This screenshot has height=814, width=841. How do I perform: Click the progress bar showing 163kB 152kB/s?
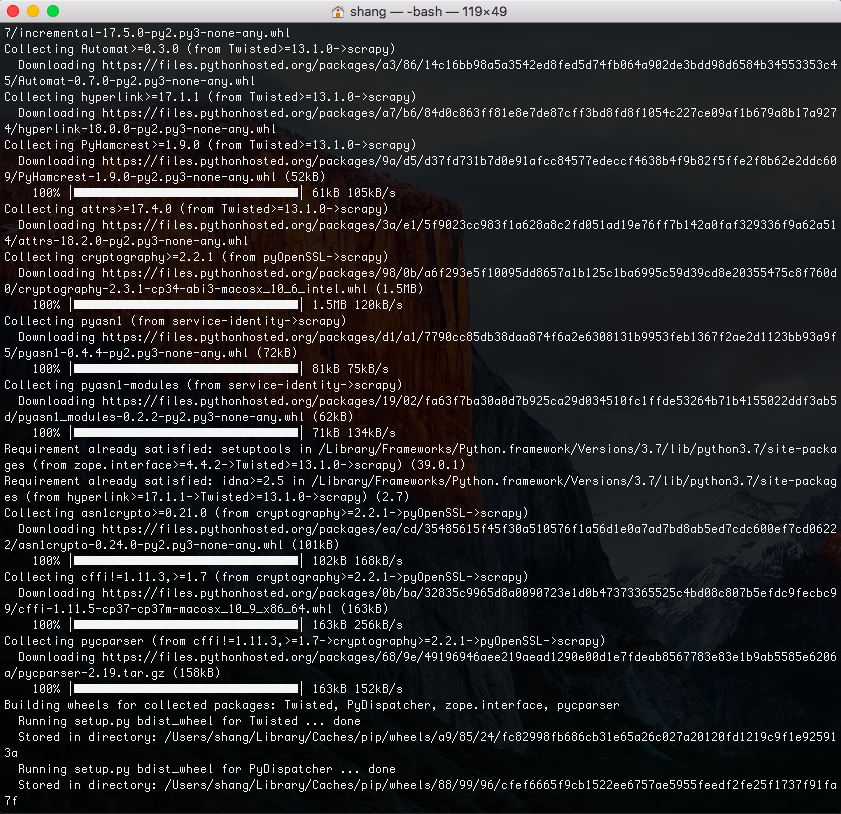(x=186, y=689)
